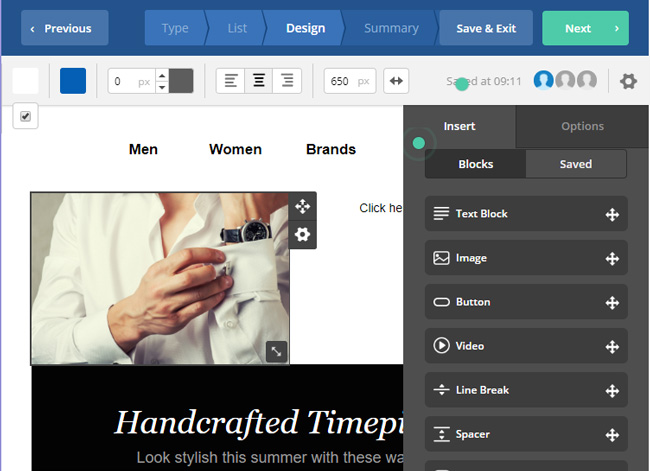The width and height of the screenshot is (650, 471).
Task: Click the move icon beside Text Block
Action: [612, 214]
